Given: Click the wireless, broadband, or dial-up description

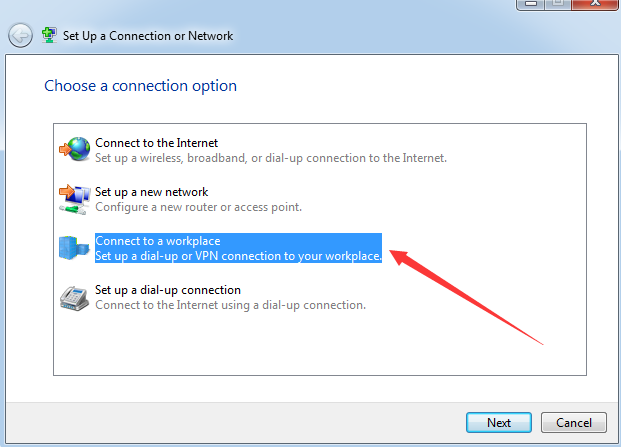Looking at the screenshot, I should [x=271, y=158].
